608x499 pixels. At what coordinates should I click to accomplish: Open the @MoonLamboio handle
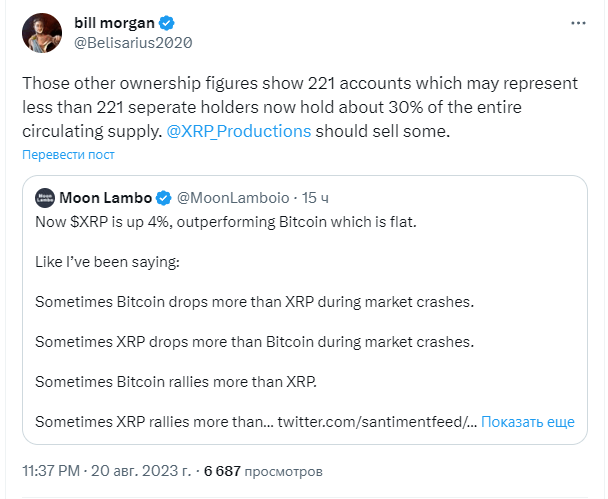[x=233, y=198]
